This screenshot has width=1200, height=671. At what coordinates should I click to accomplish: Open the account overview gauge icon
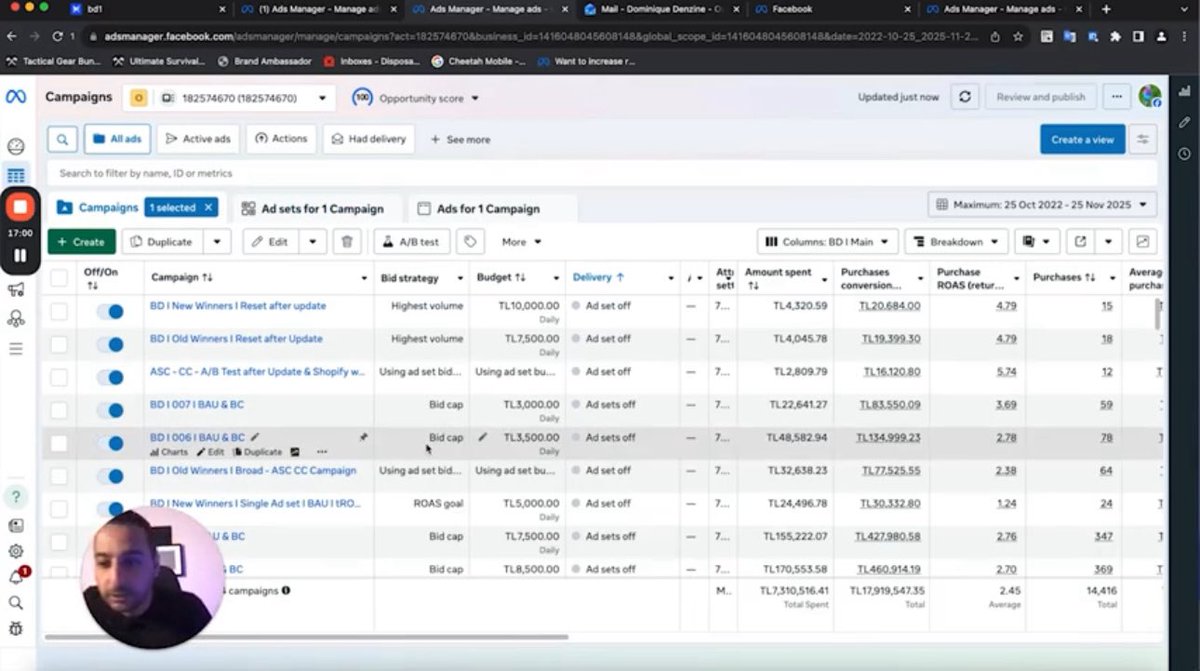pos(16,146)
